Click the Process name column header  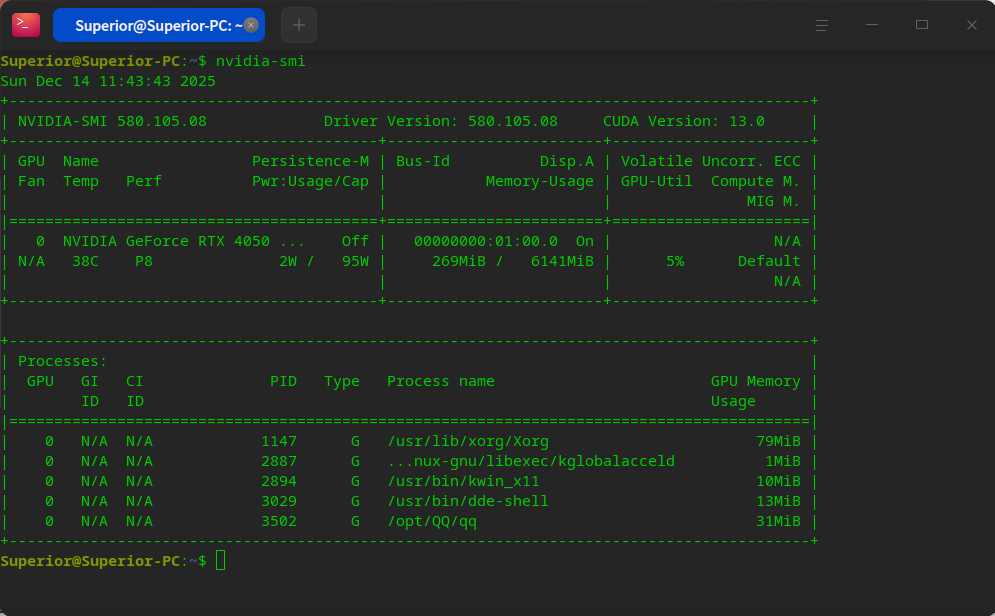click(x=440, y=381)
